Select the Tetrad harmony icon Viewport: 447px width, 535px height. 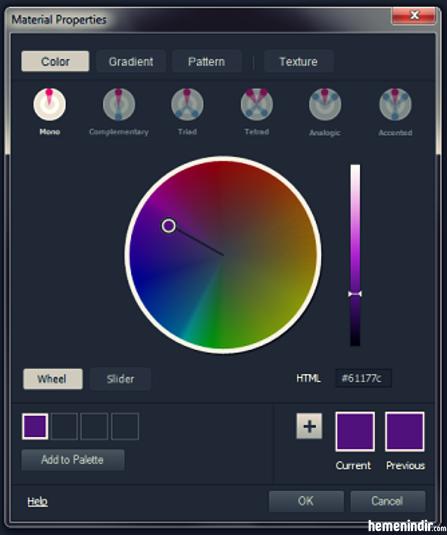pyautogui.click(x=257, y=104)
